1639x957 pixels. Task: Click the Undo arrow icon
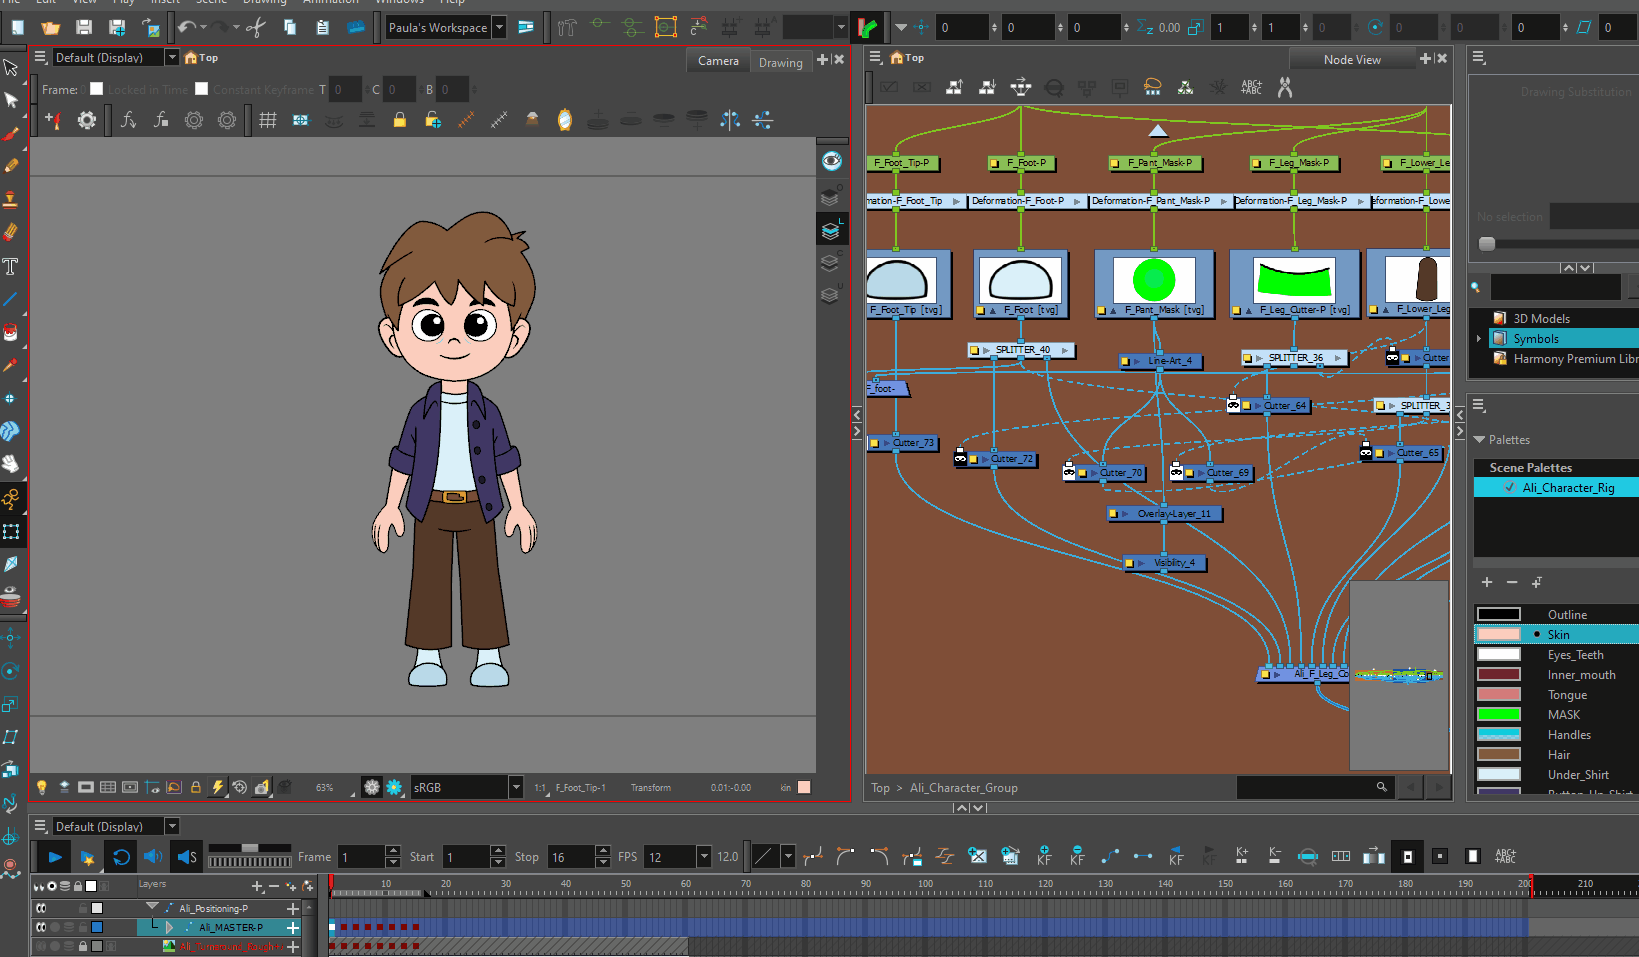point(187,28)
